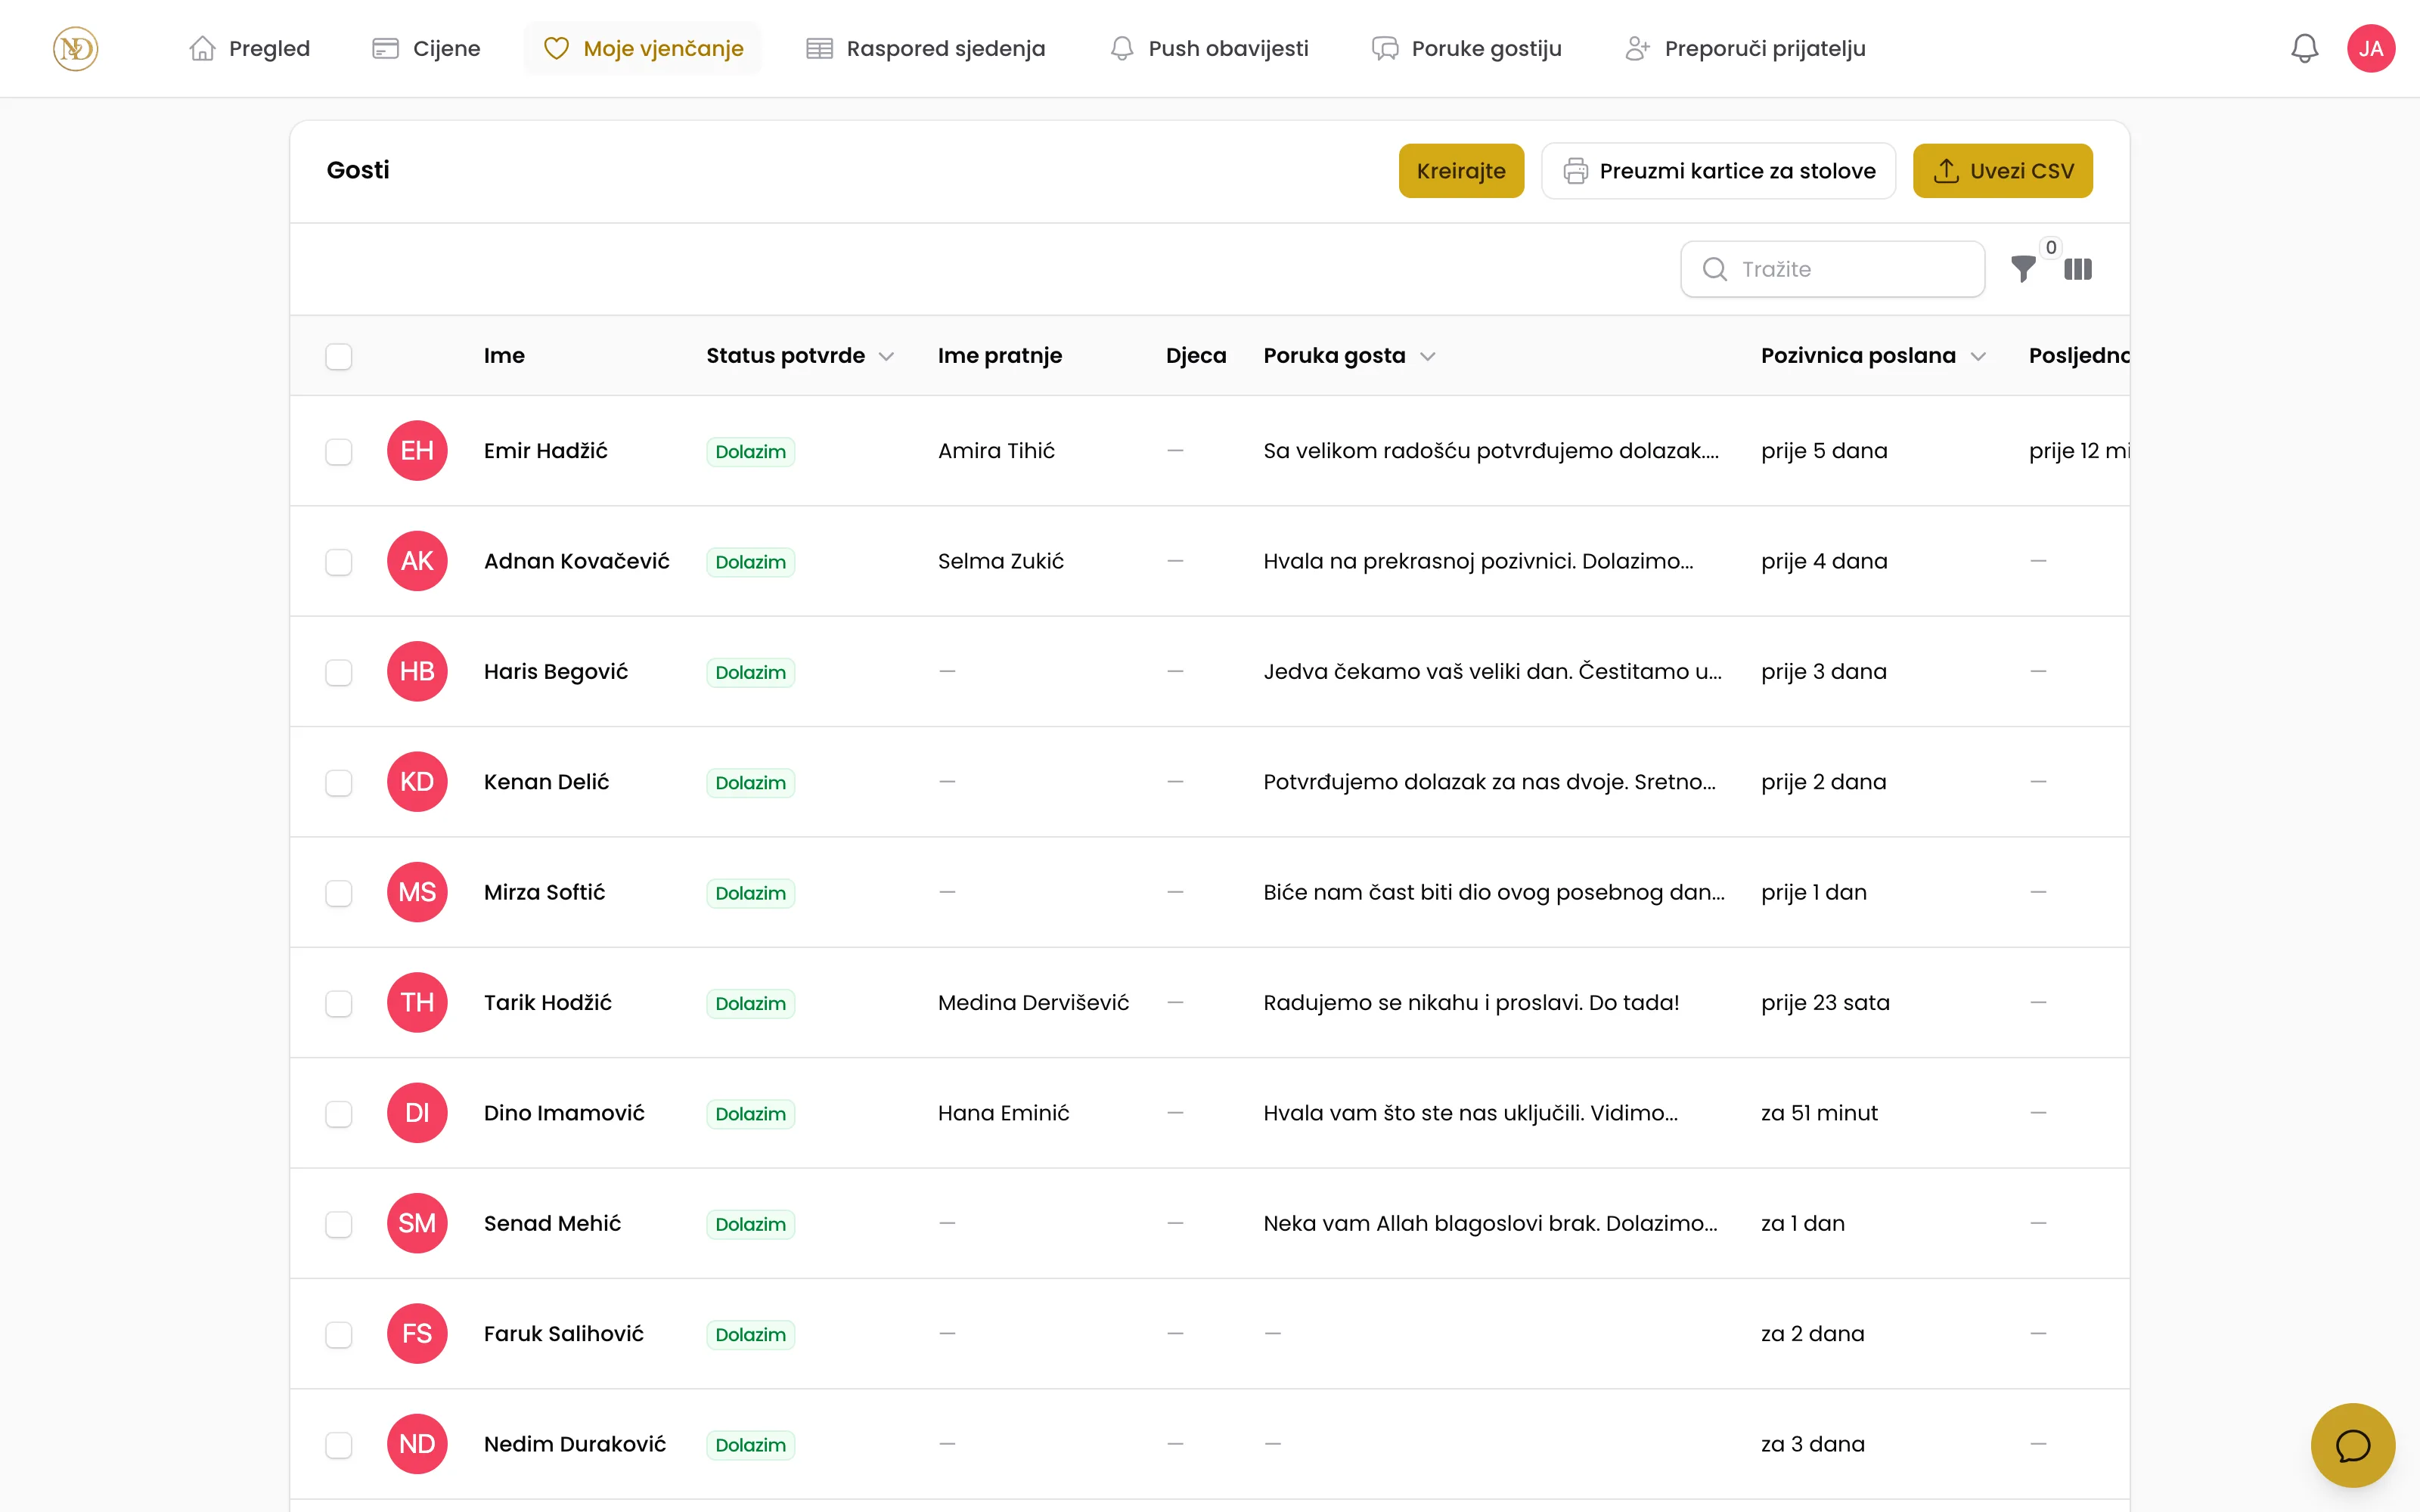Open the Raspored sjedenja menu item

925,48
